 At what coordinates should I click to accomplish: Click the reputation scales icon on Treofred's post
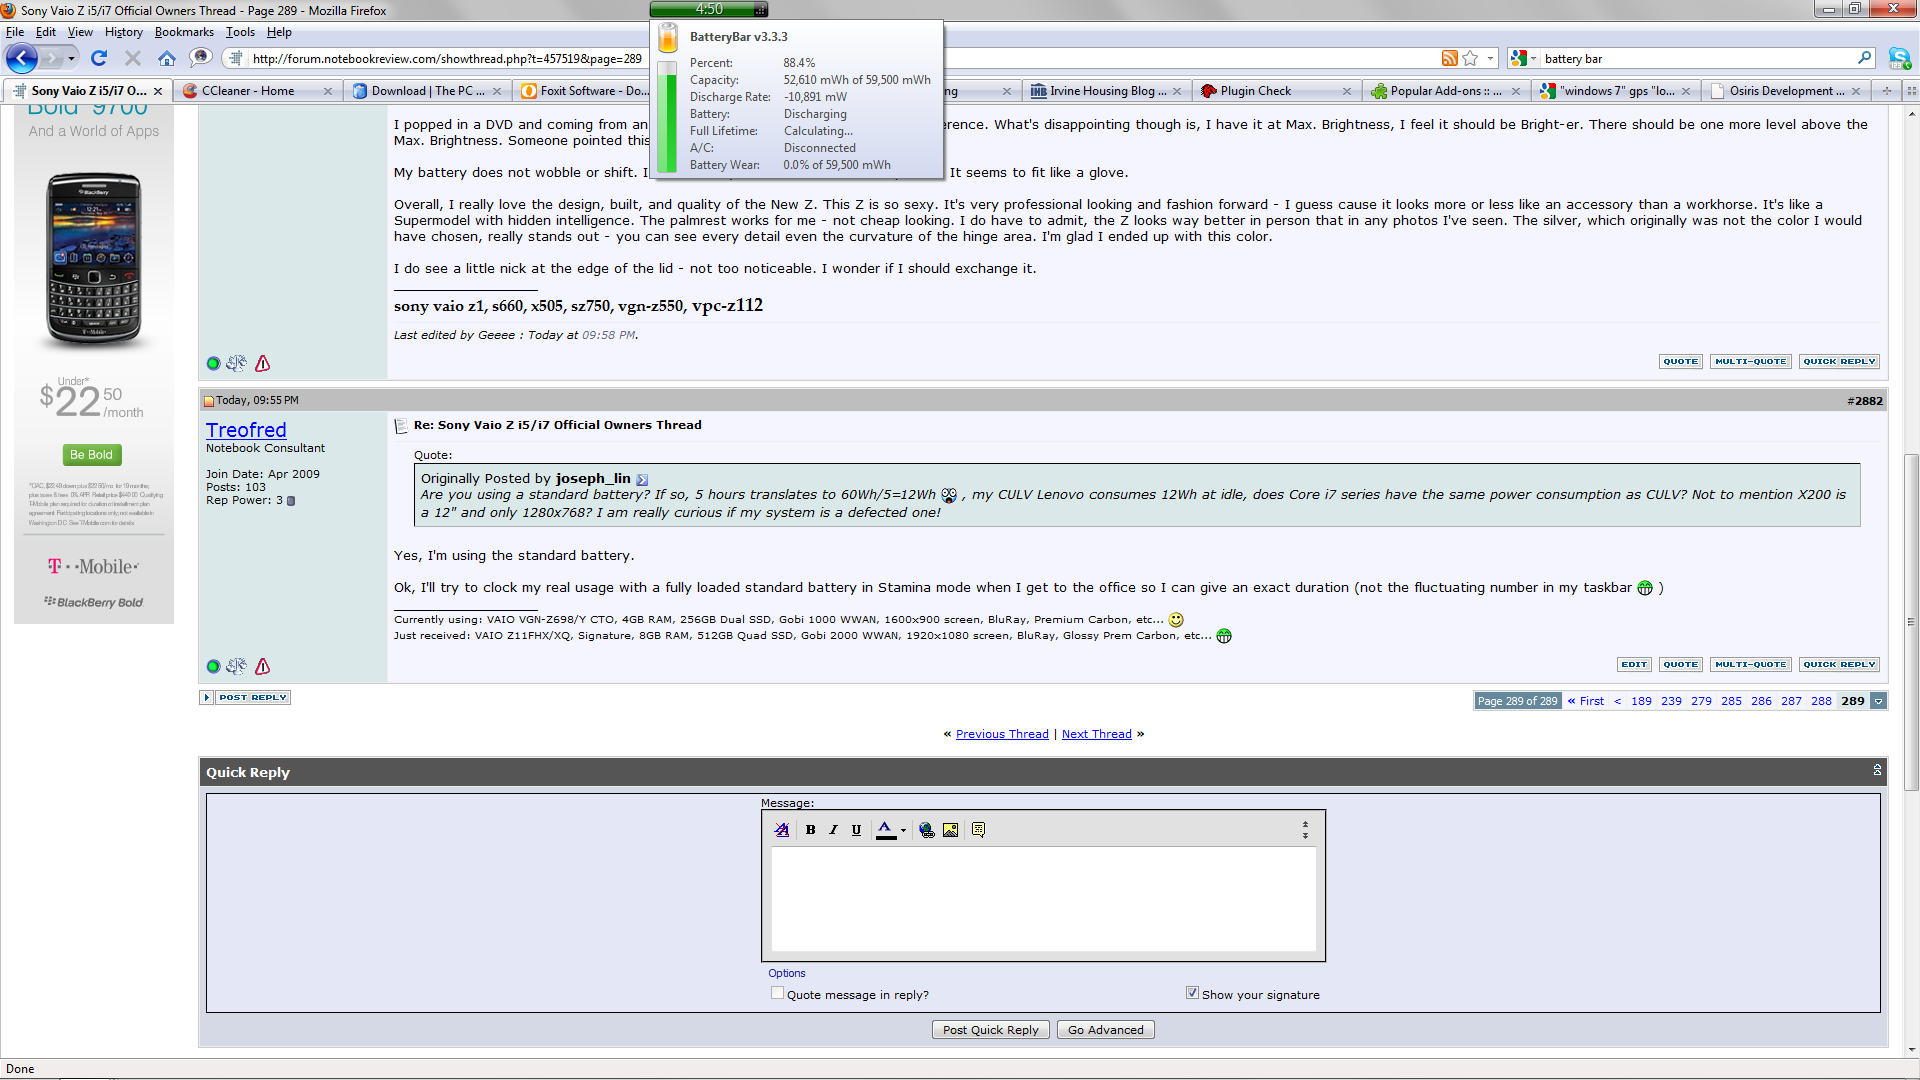coord(236,666)
